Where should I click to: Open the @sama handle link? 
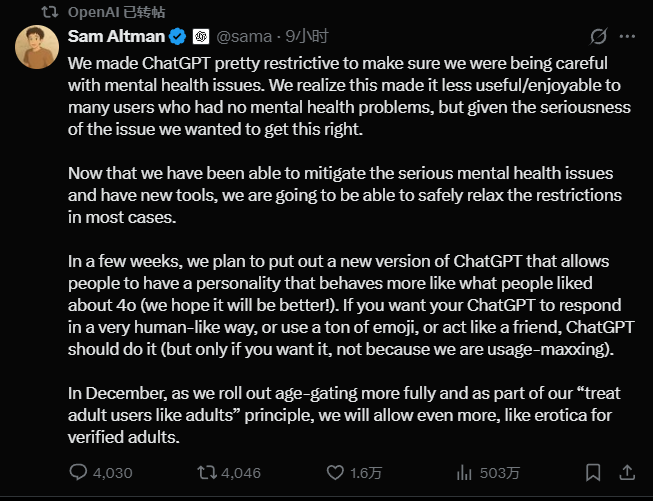242,37
